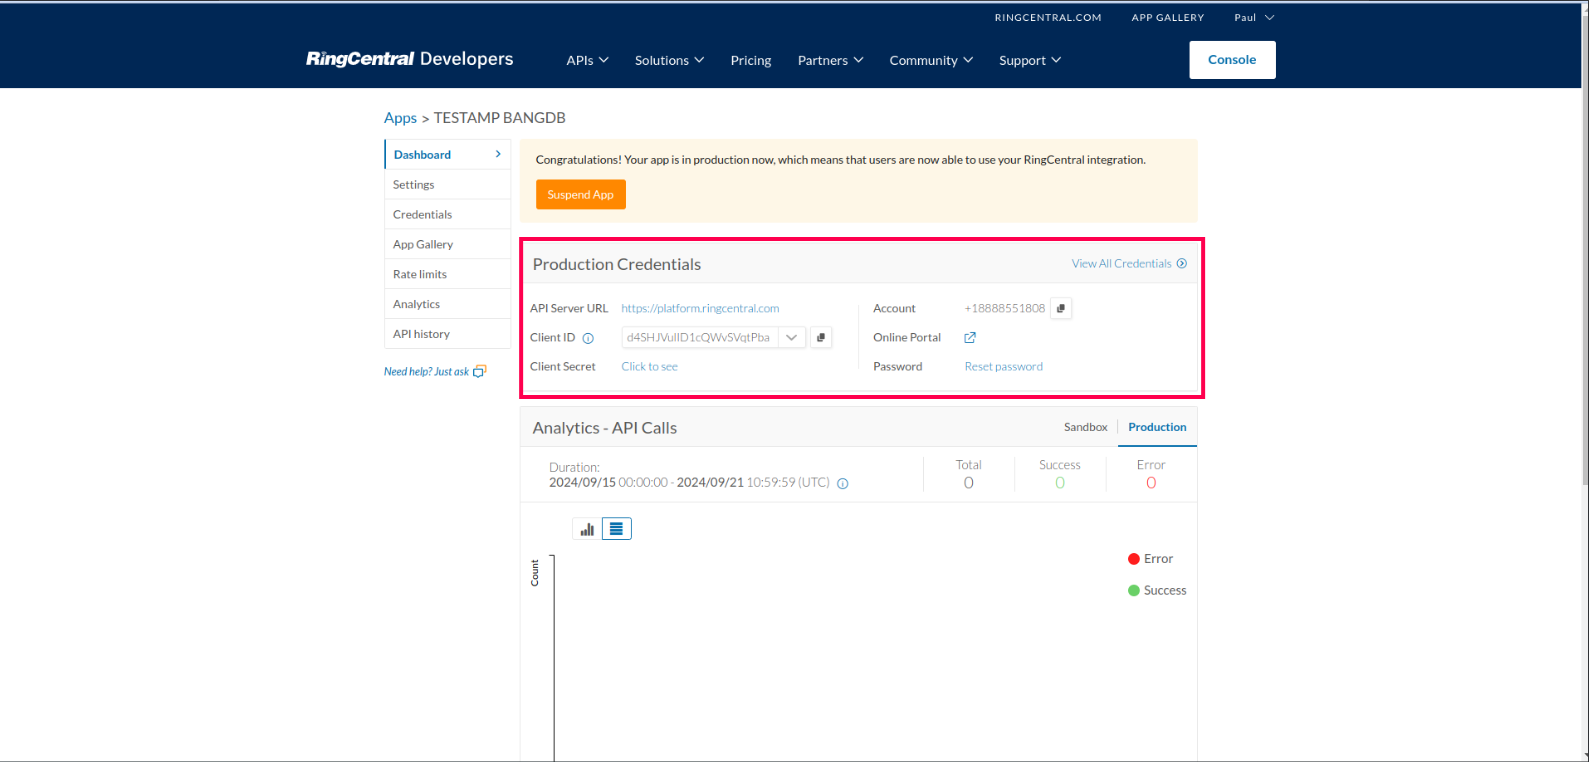Click inside the Client ID field
The image size is (1589, 762).
[x=699, y=338]
